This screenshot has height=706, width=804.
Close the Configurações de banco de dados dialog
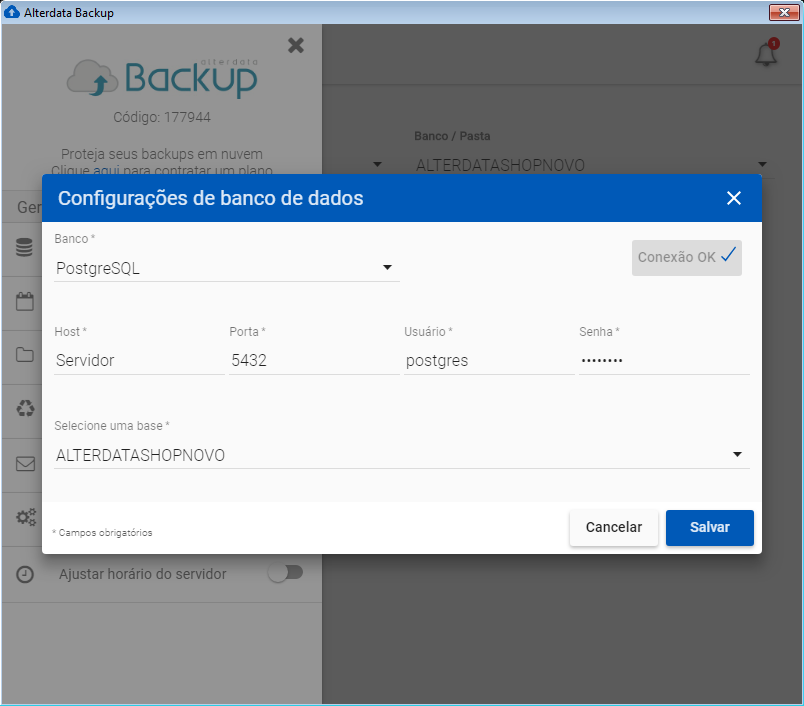[734, 198]
